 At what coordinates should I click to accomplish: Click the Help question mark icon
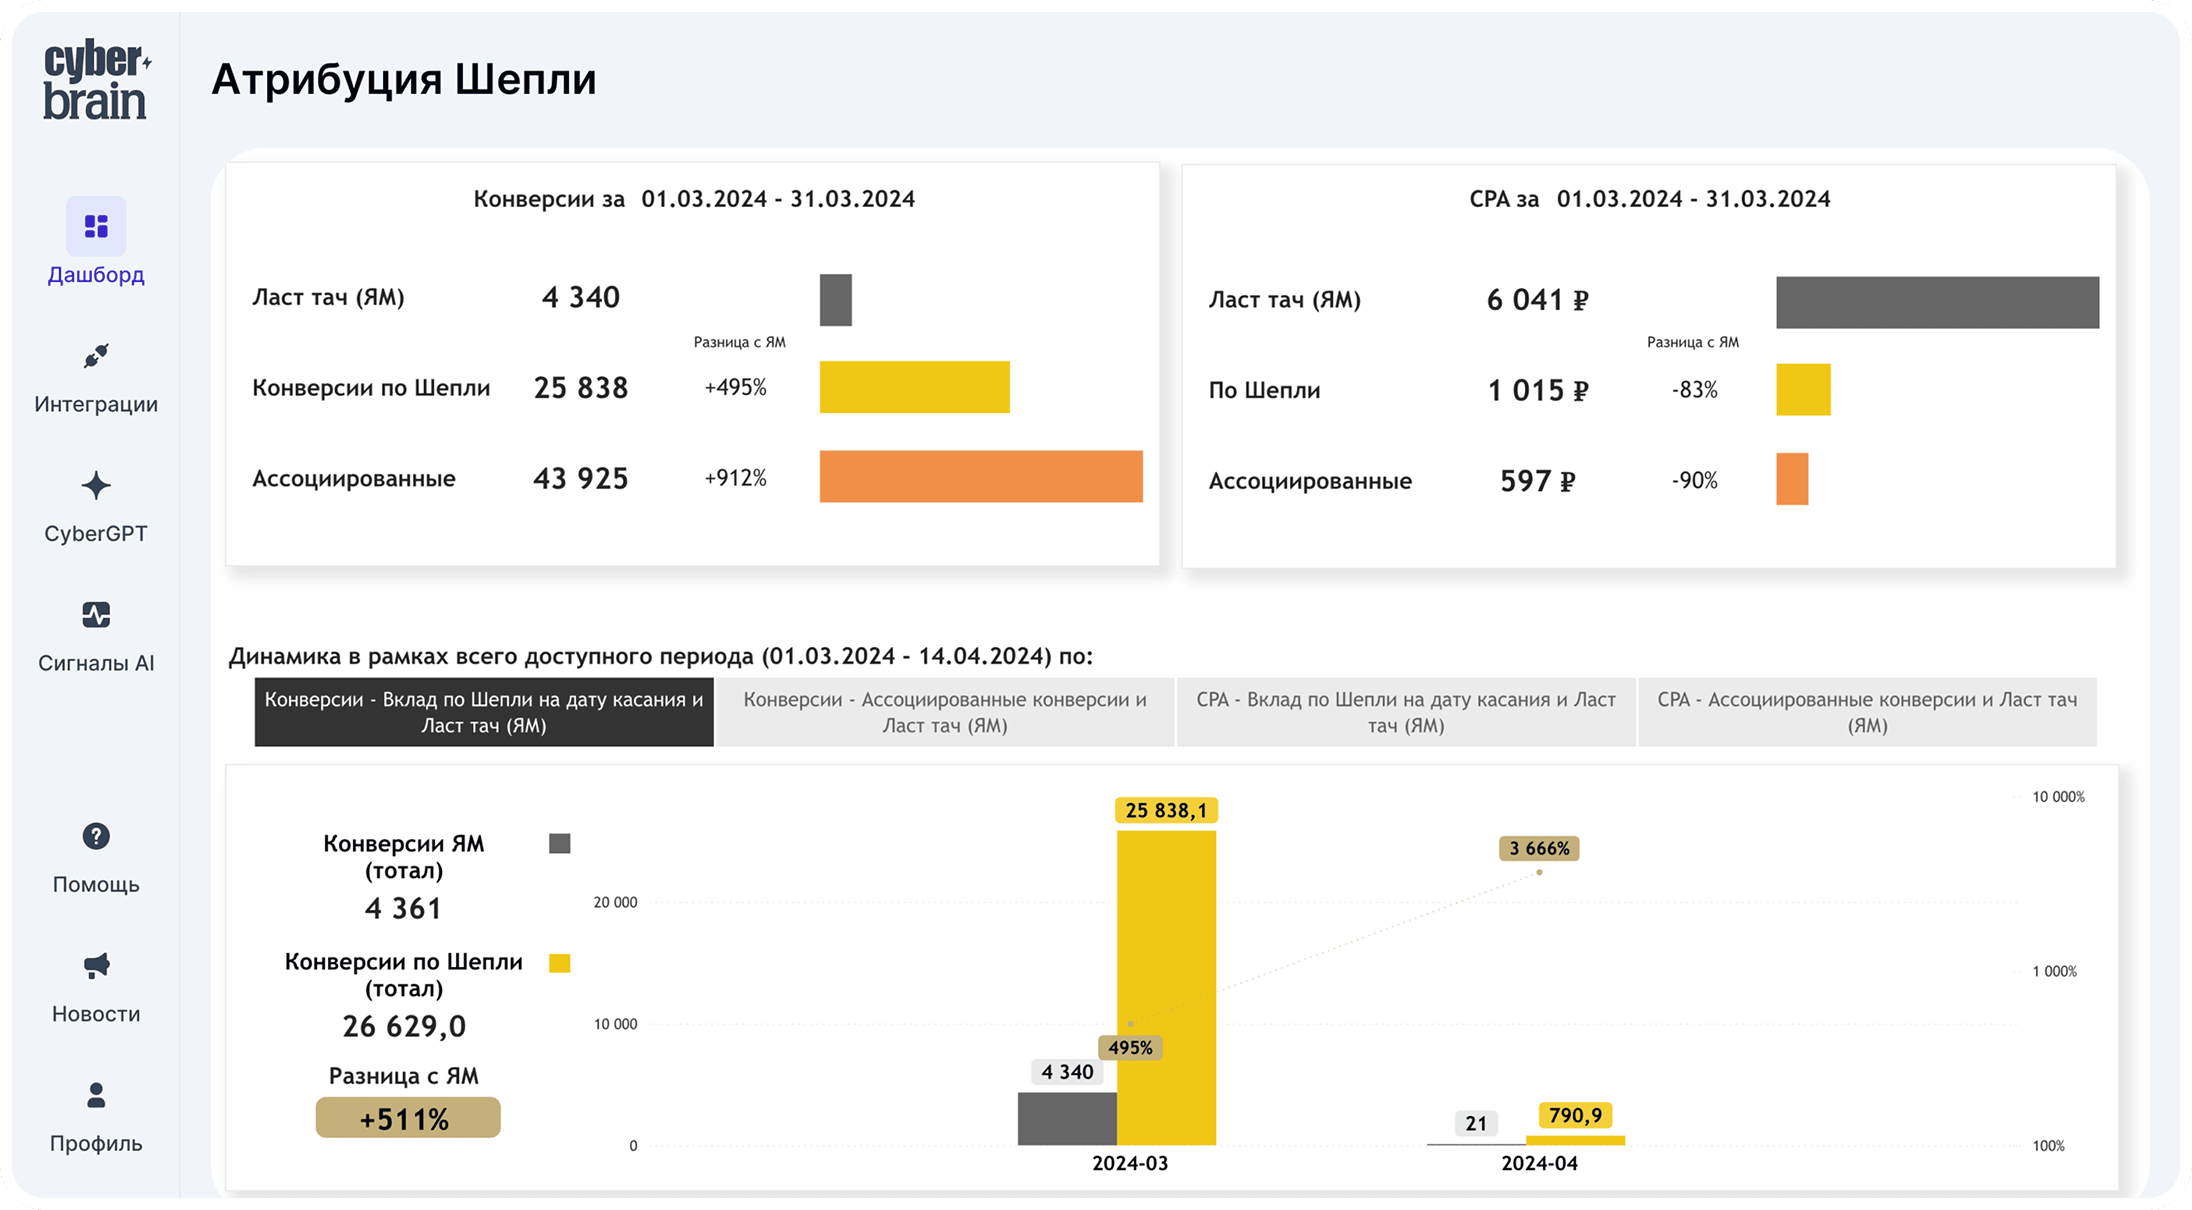coord(96,836)
